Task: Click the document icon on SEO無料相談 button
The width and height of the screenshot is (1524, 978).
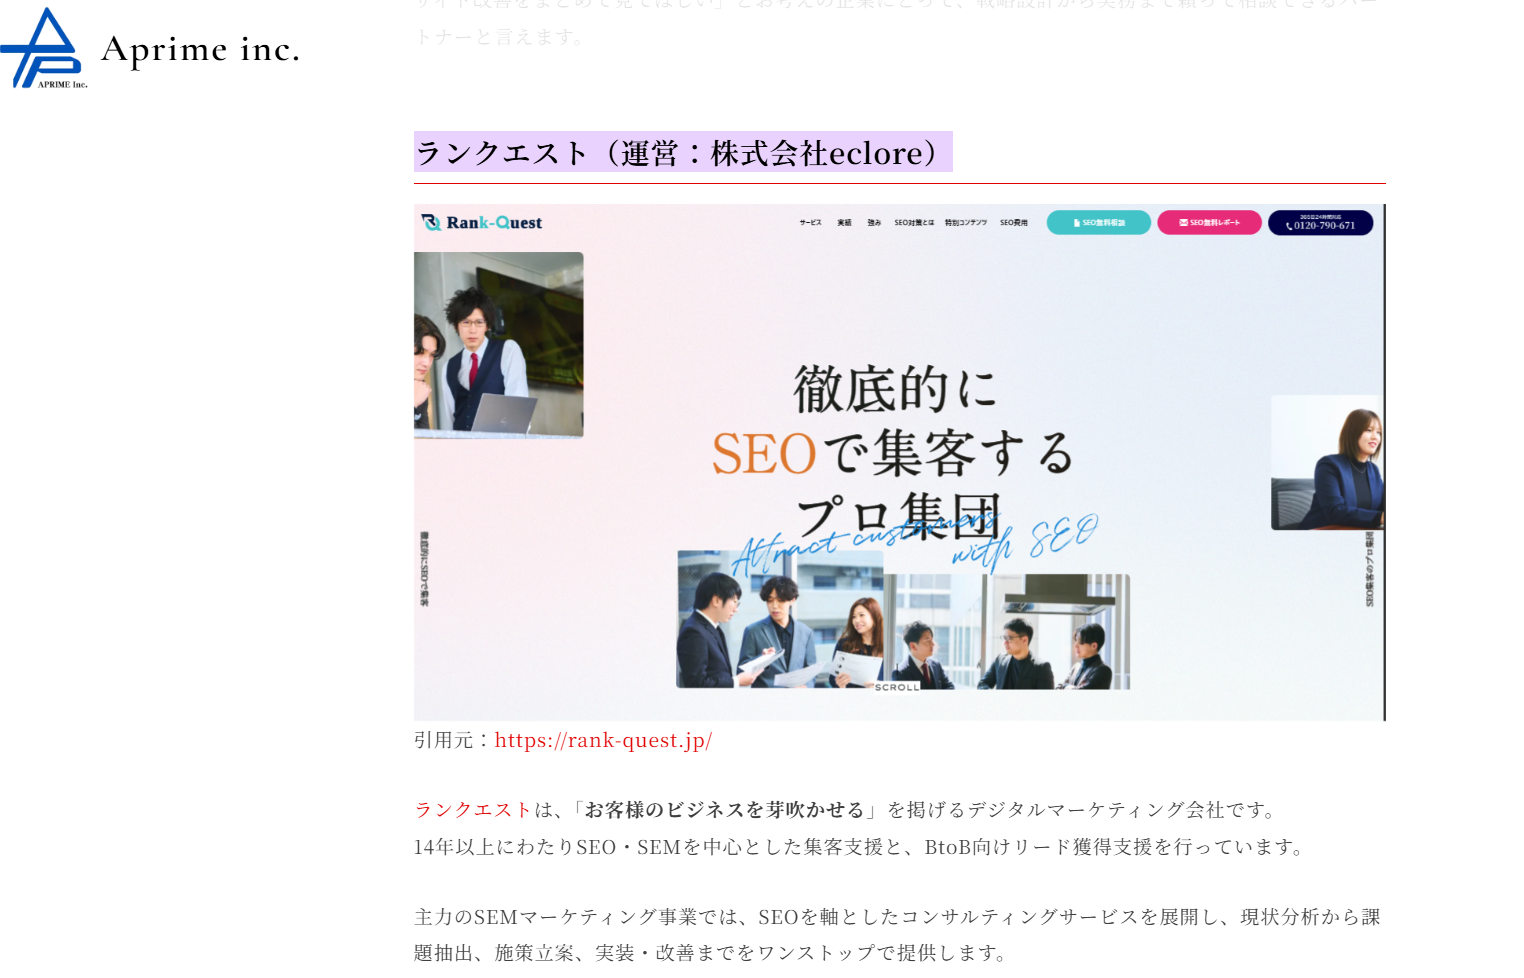Action: coord(1076,223)
